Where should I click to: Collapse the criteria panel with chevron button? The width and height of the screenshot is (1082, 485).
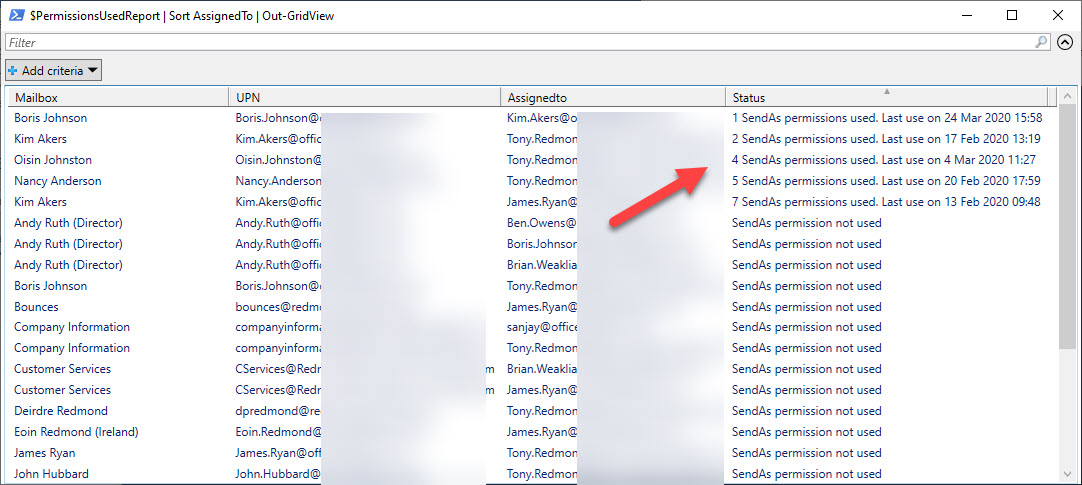click(1065, 42)
